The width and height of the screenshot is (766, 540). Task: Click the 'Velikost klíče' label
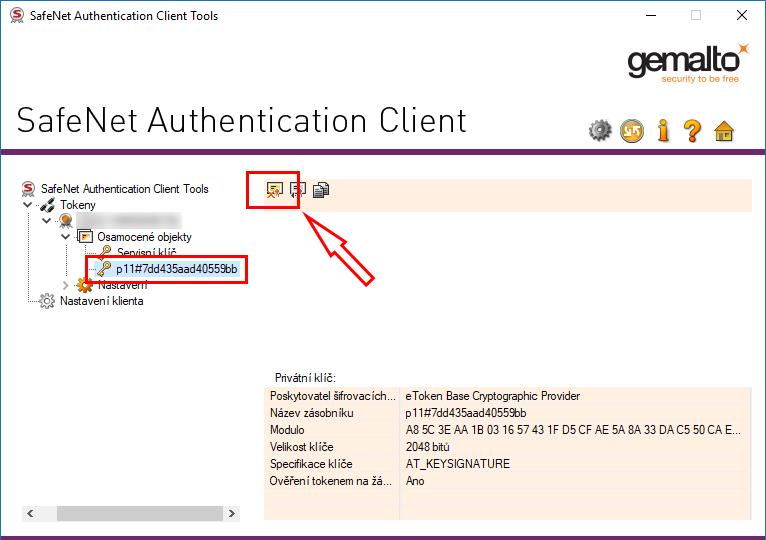(x=301, y=447)
